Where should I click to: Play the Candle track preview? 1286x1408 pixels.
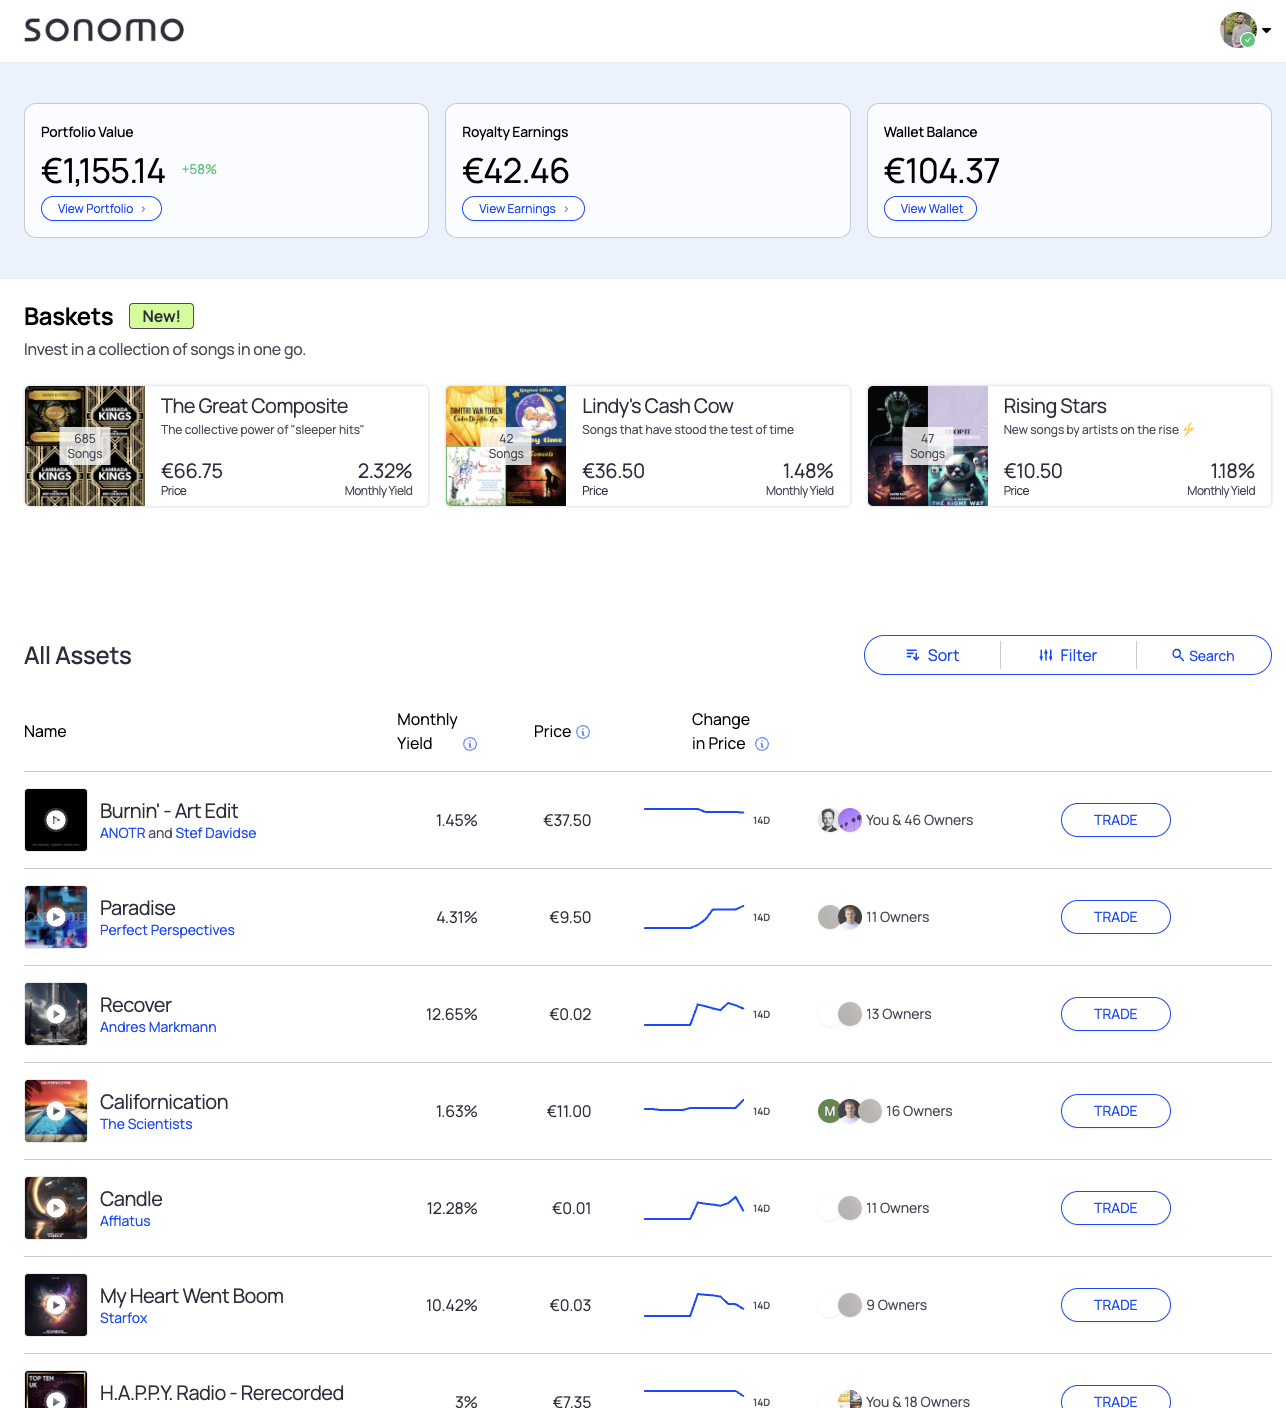[x=56, y=1208]
